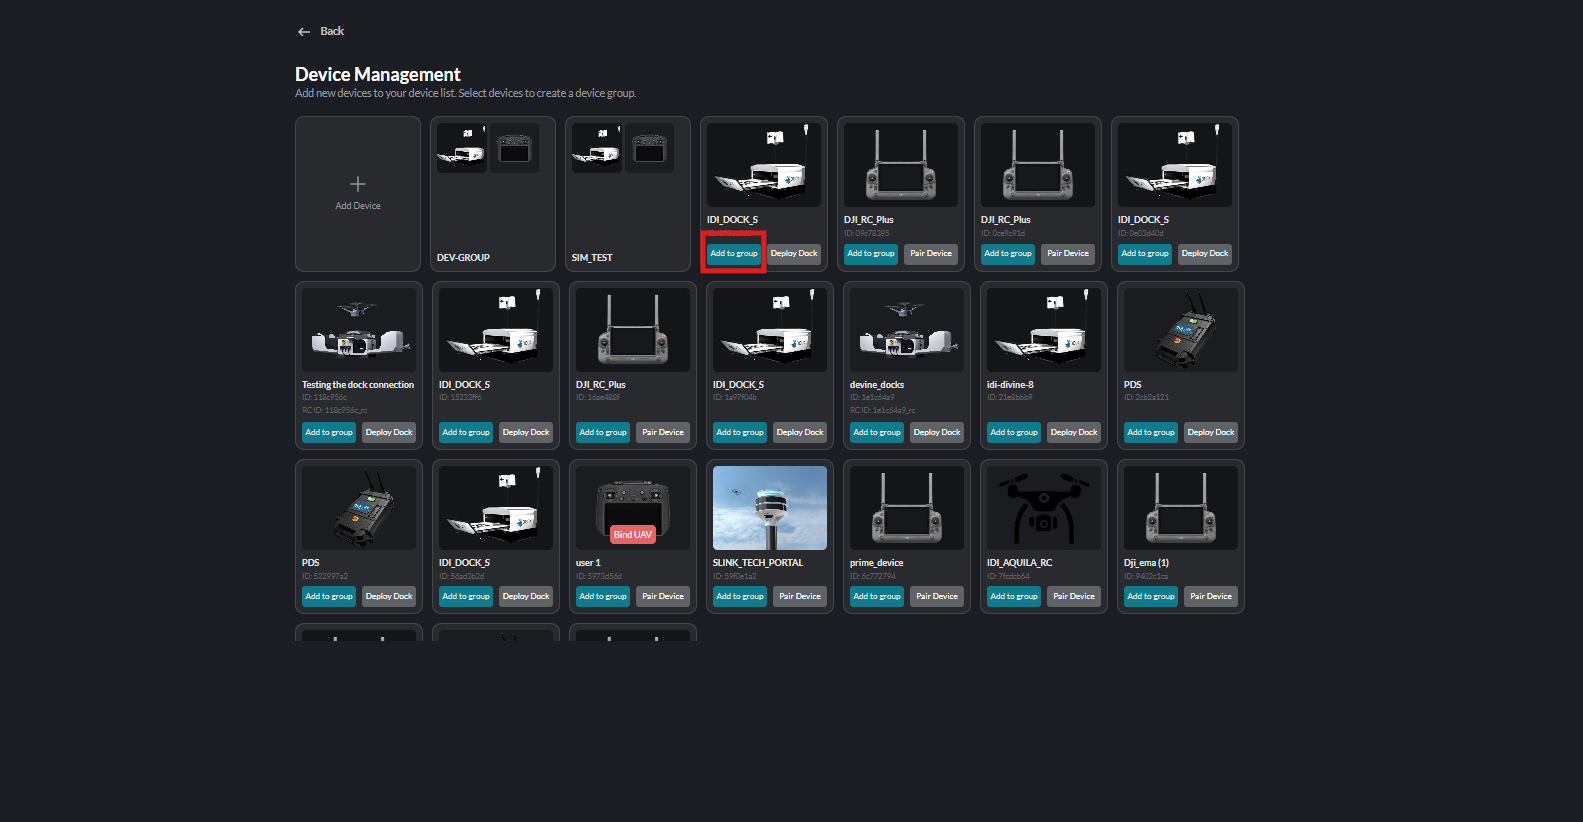Deploy Dock for devine_docks
Screen dimensions: 1583x822
(x=937, y=433)
